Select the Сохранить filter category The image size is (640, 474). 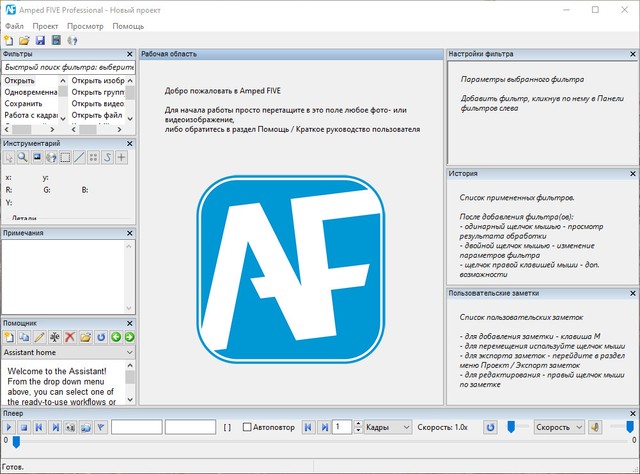[x=23, y=104]
